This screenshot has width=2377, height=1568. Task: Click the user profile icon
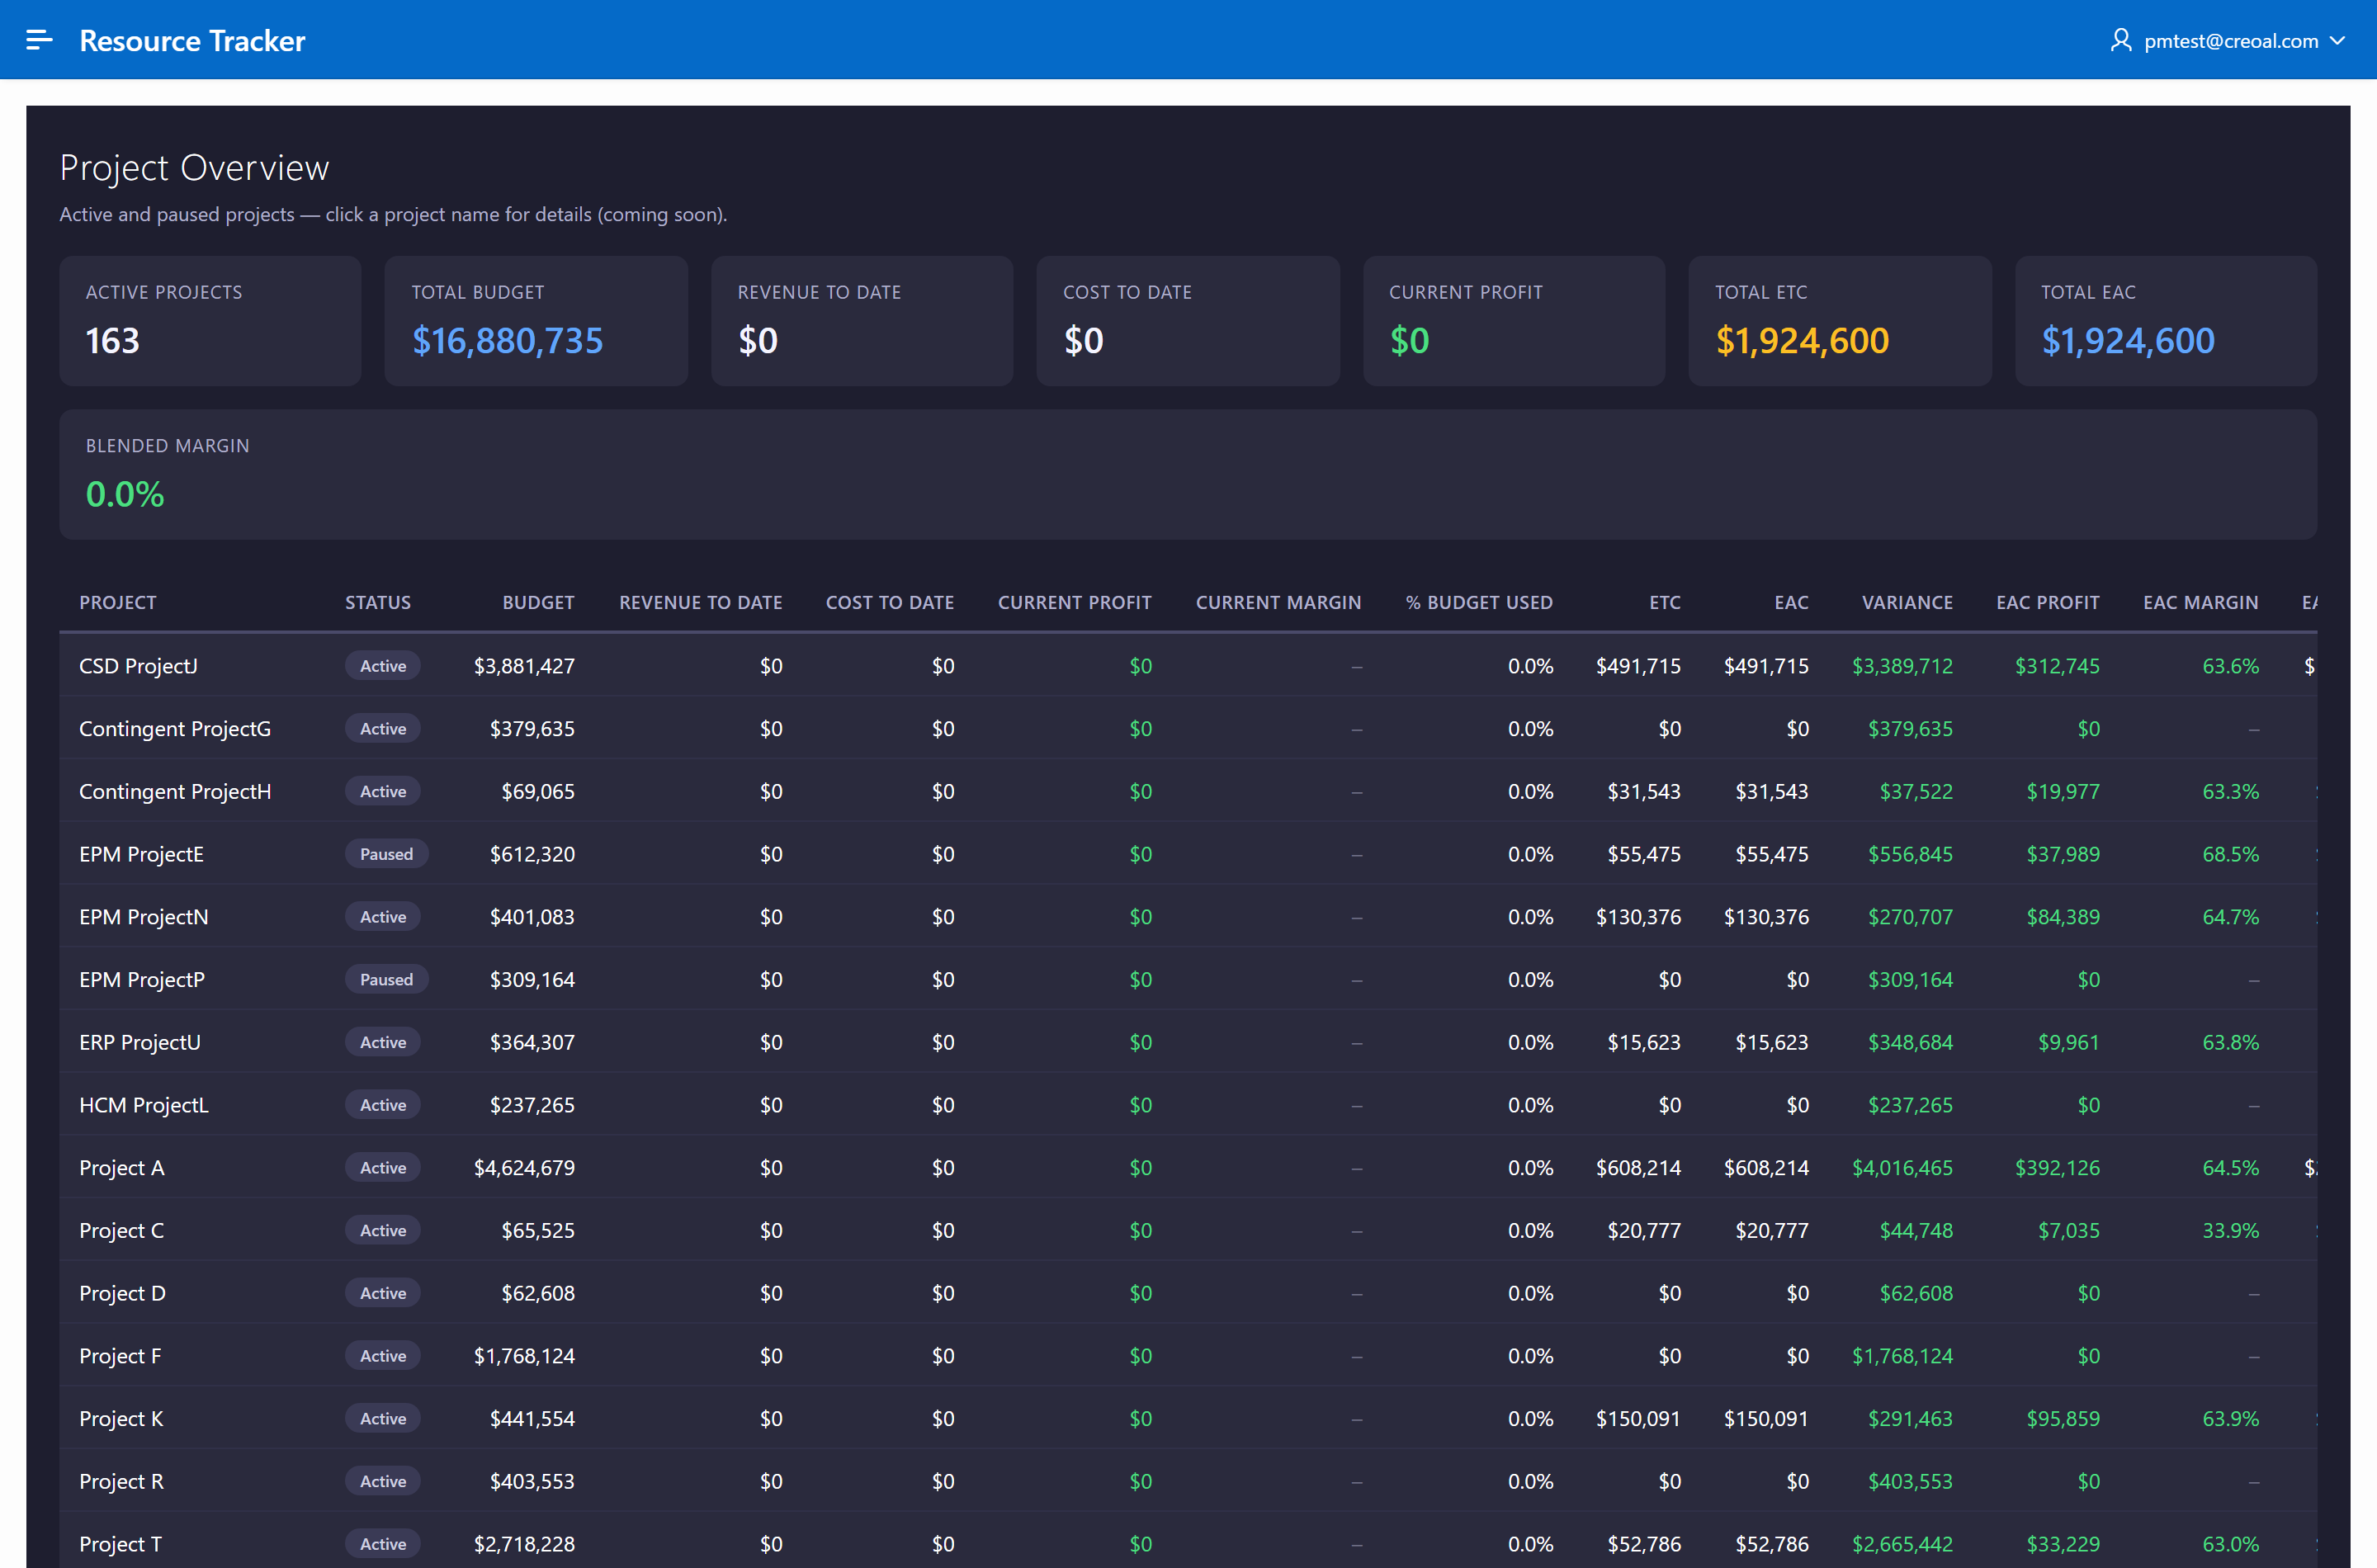(2120, 40)
